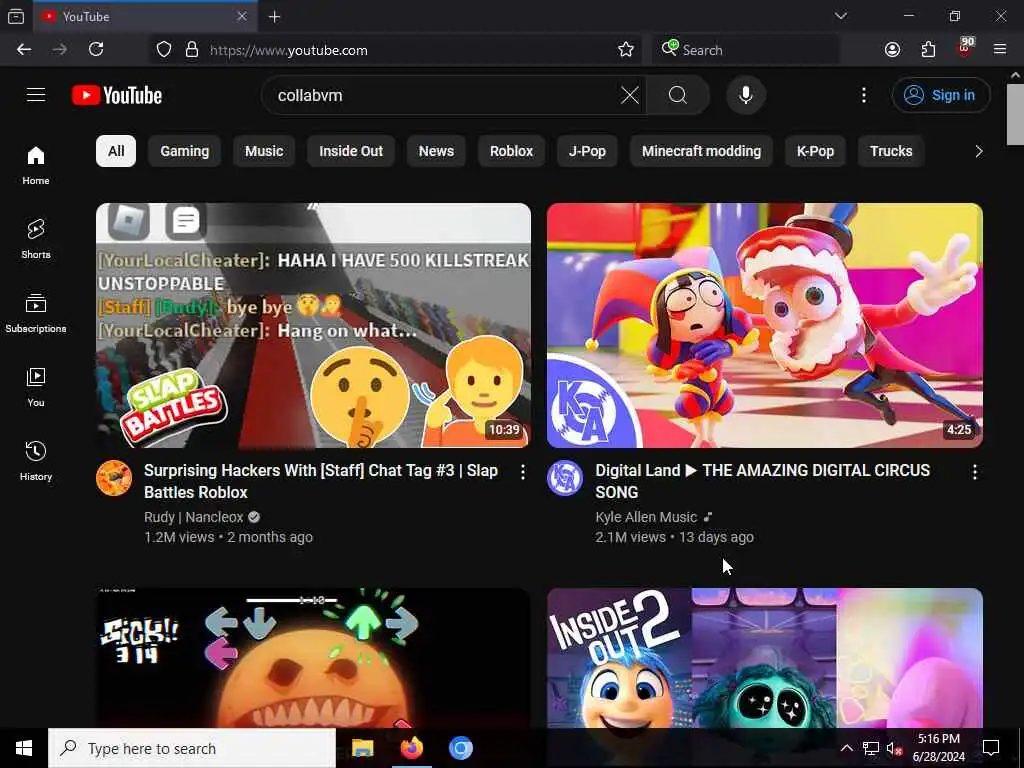
Task: Open YouTube settings three-dot menu
Action: [x=863, y=95]
